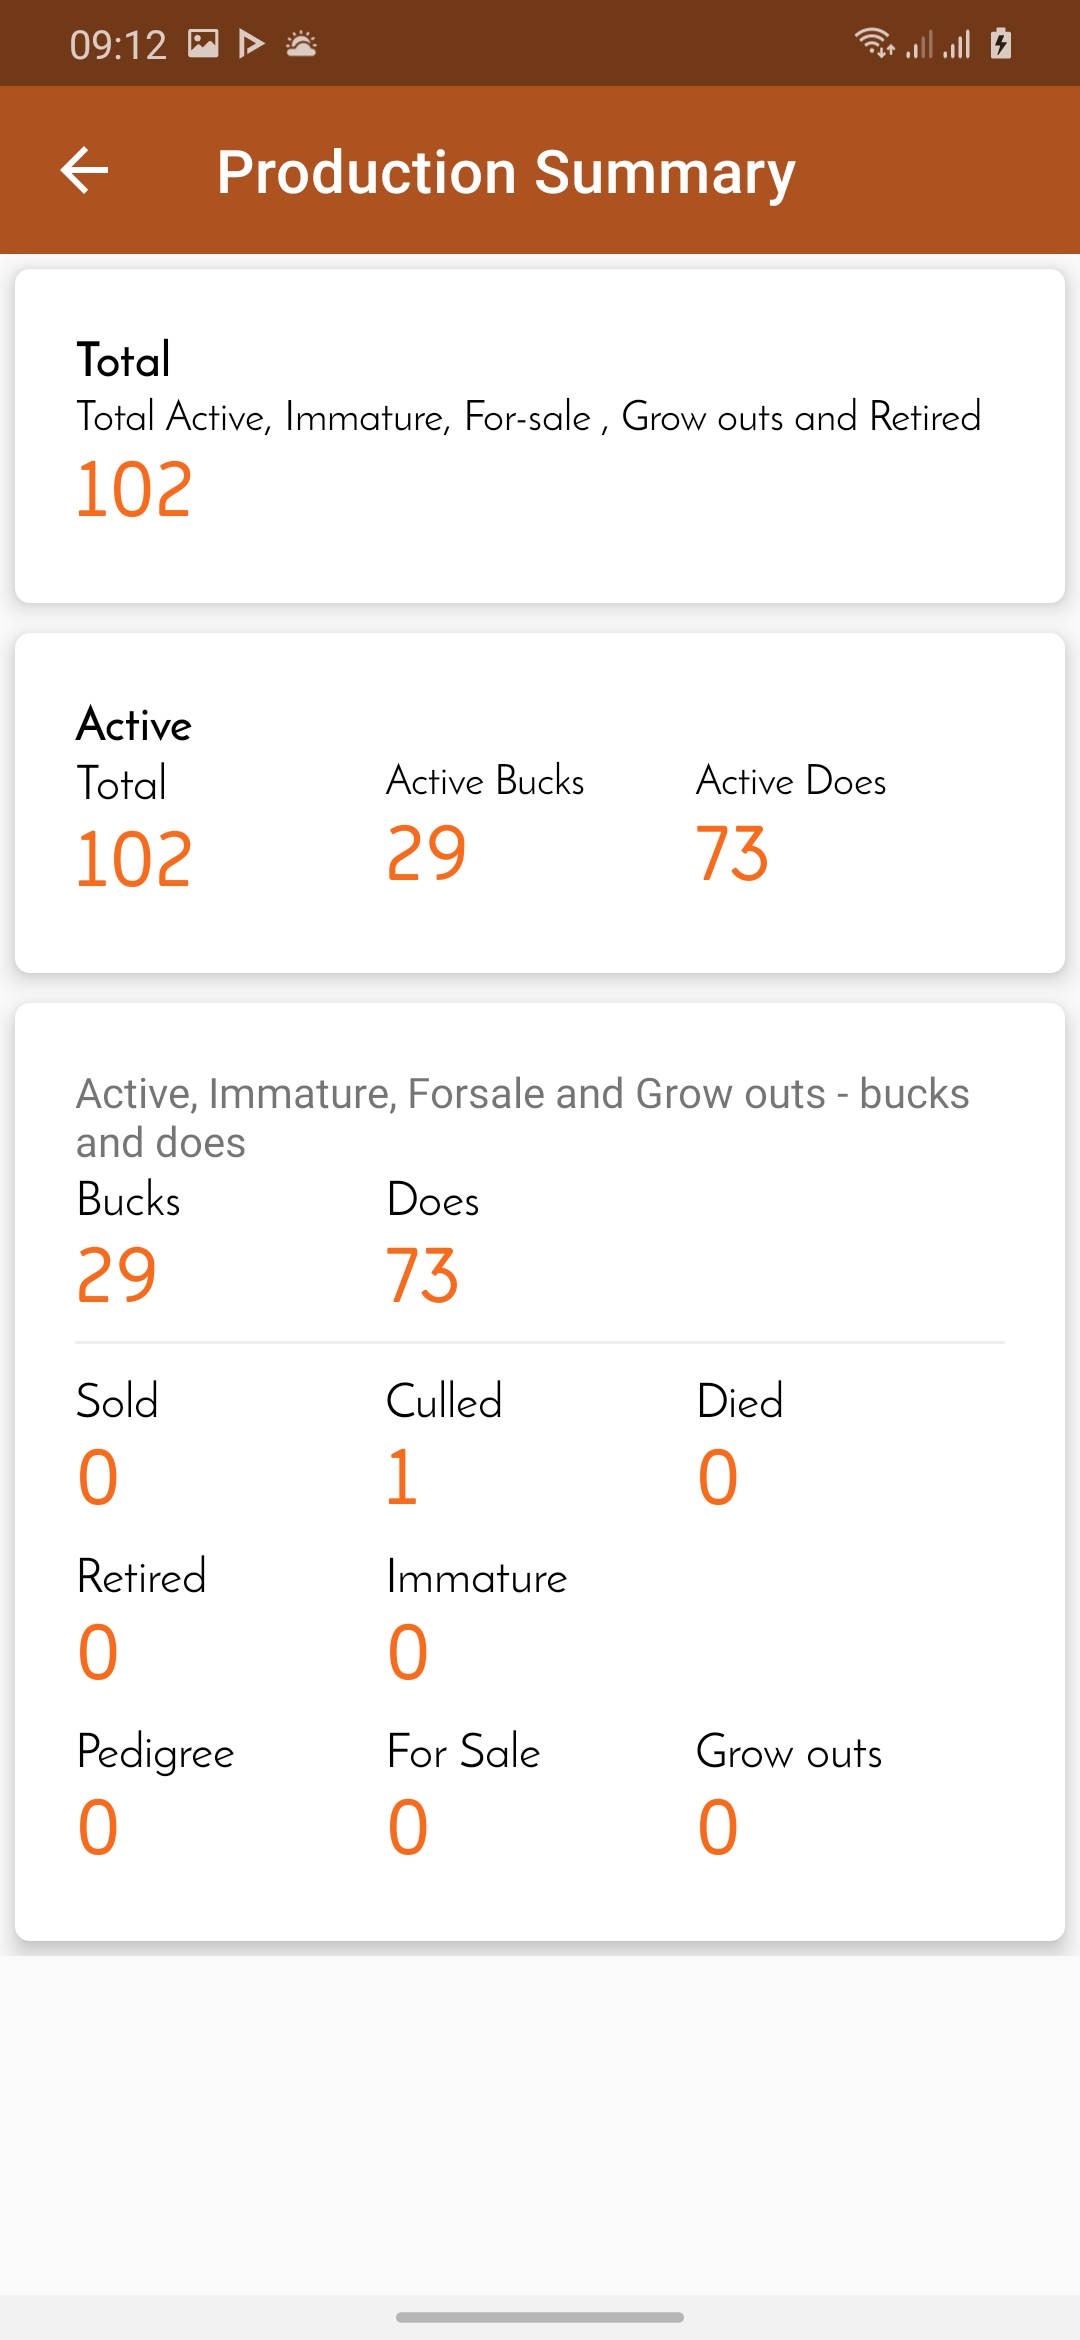1080x2340 pixels.
Task: Tap the bottom navigation gesture handle
Action: [540, 2317]
